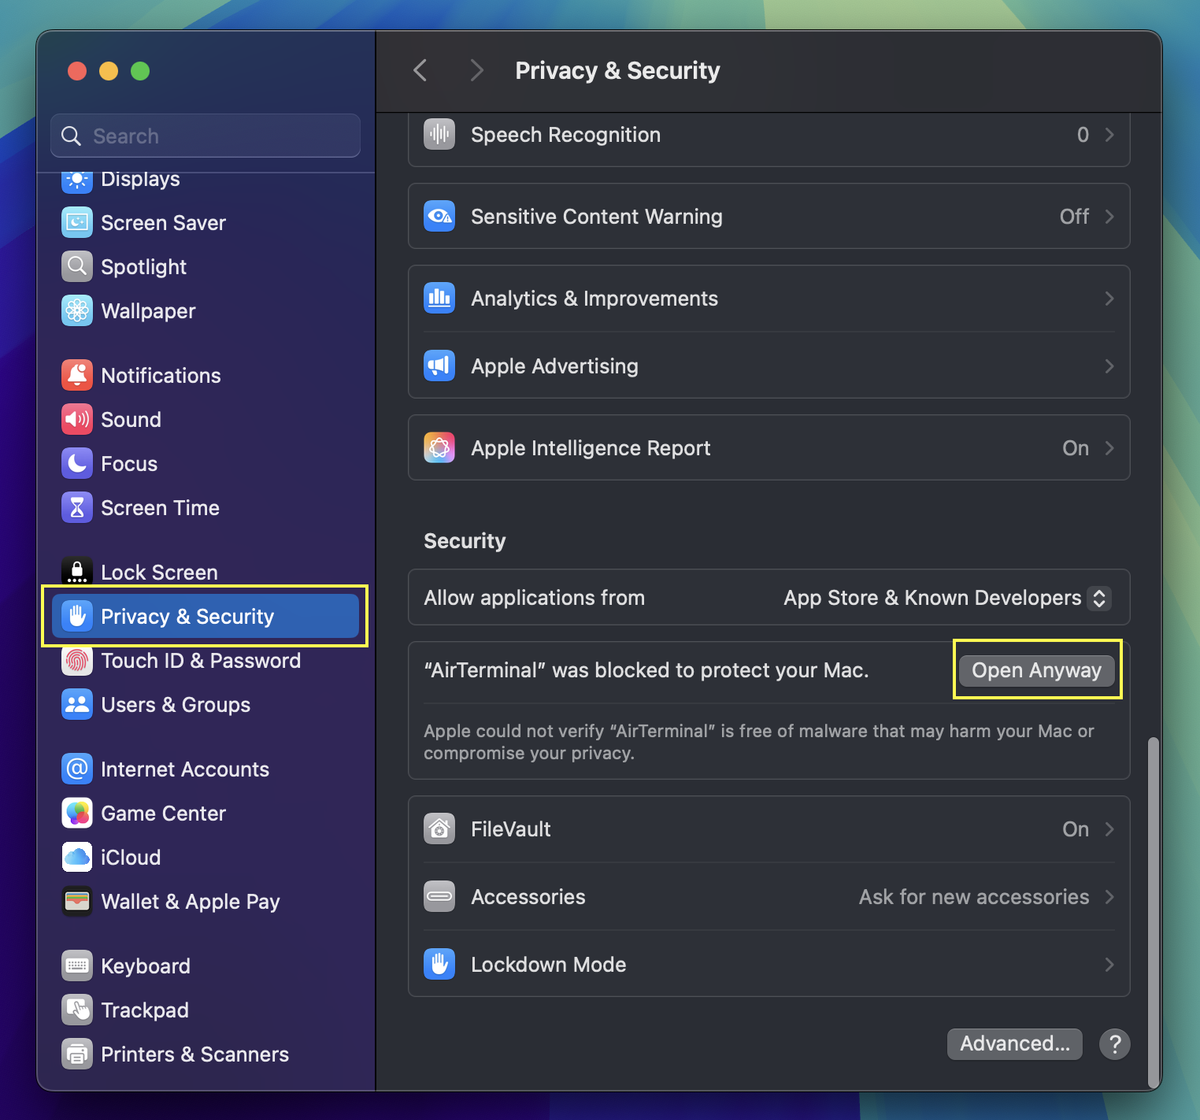Viewport: 1200px width, 1120px height.
Task: Click the Users & Groups people icon
Action: click(x=77, y=704)
